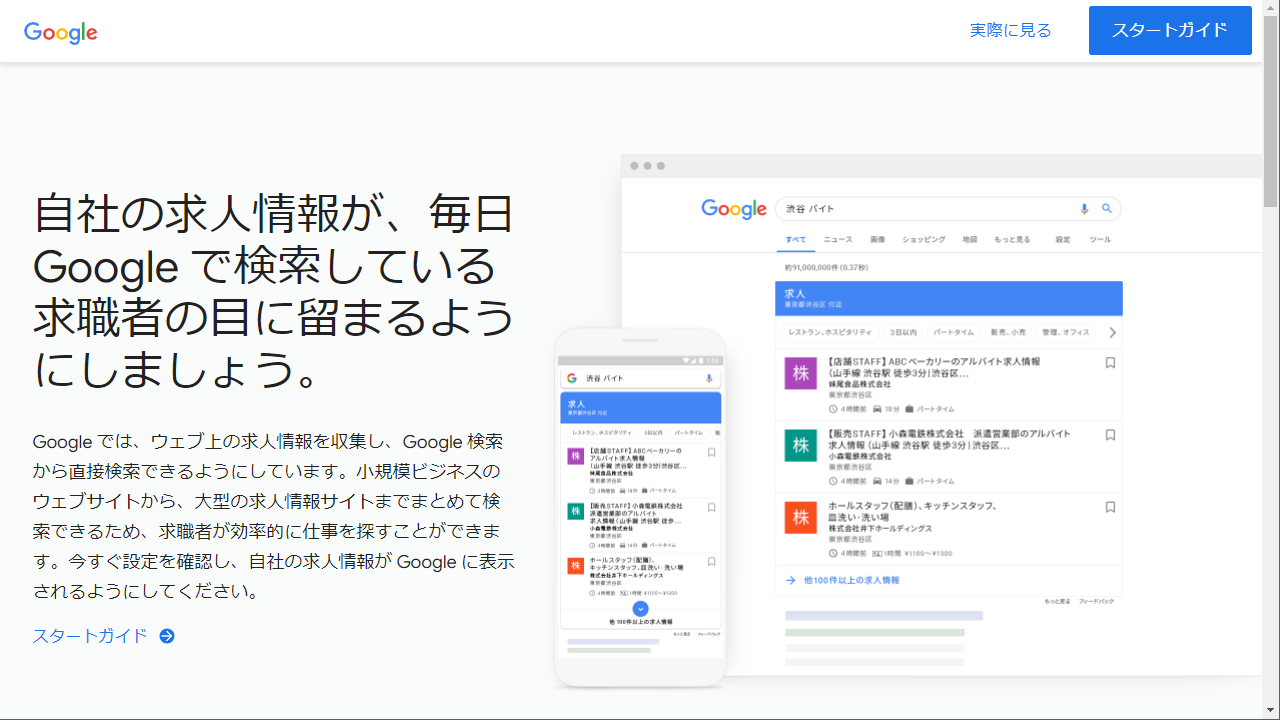Click the blue スタートガイド button in the header
The height and width of the screenshot is (720, 1280).
pos(1170,30)
